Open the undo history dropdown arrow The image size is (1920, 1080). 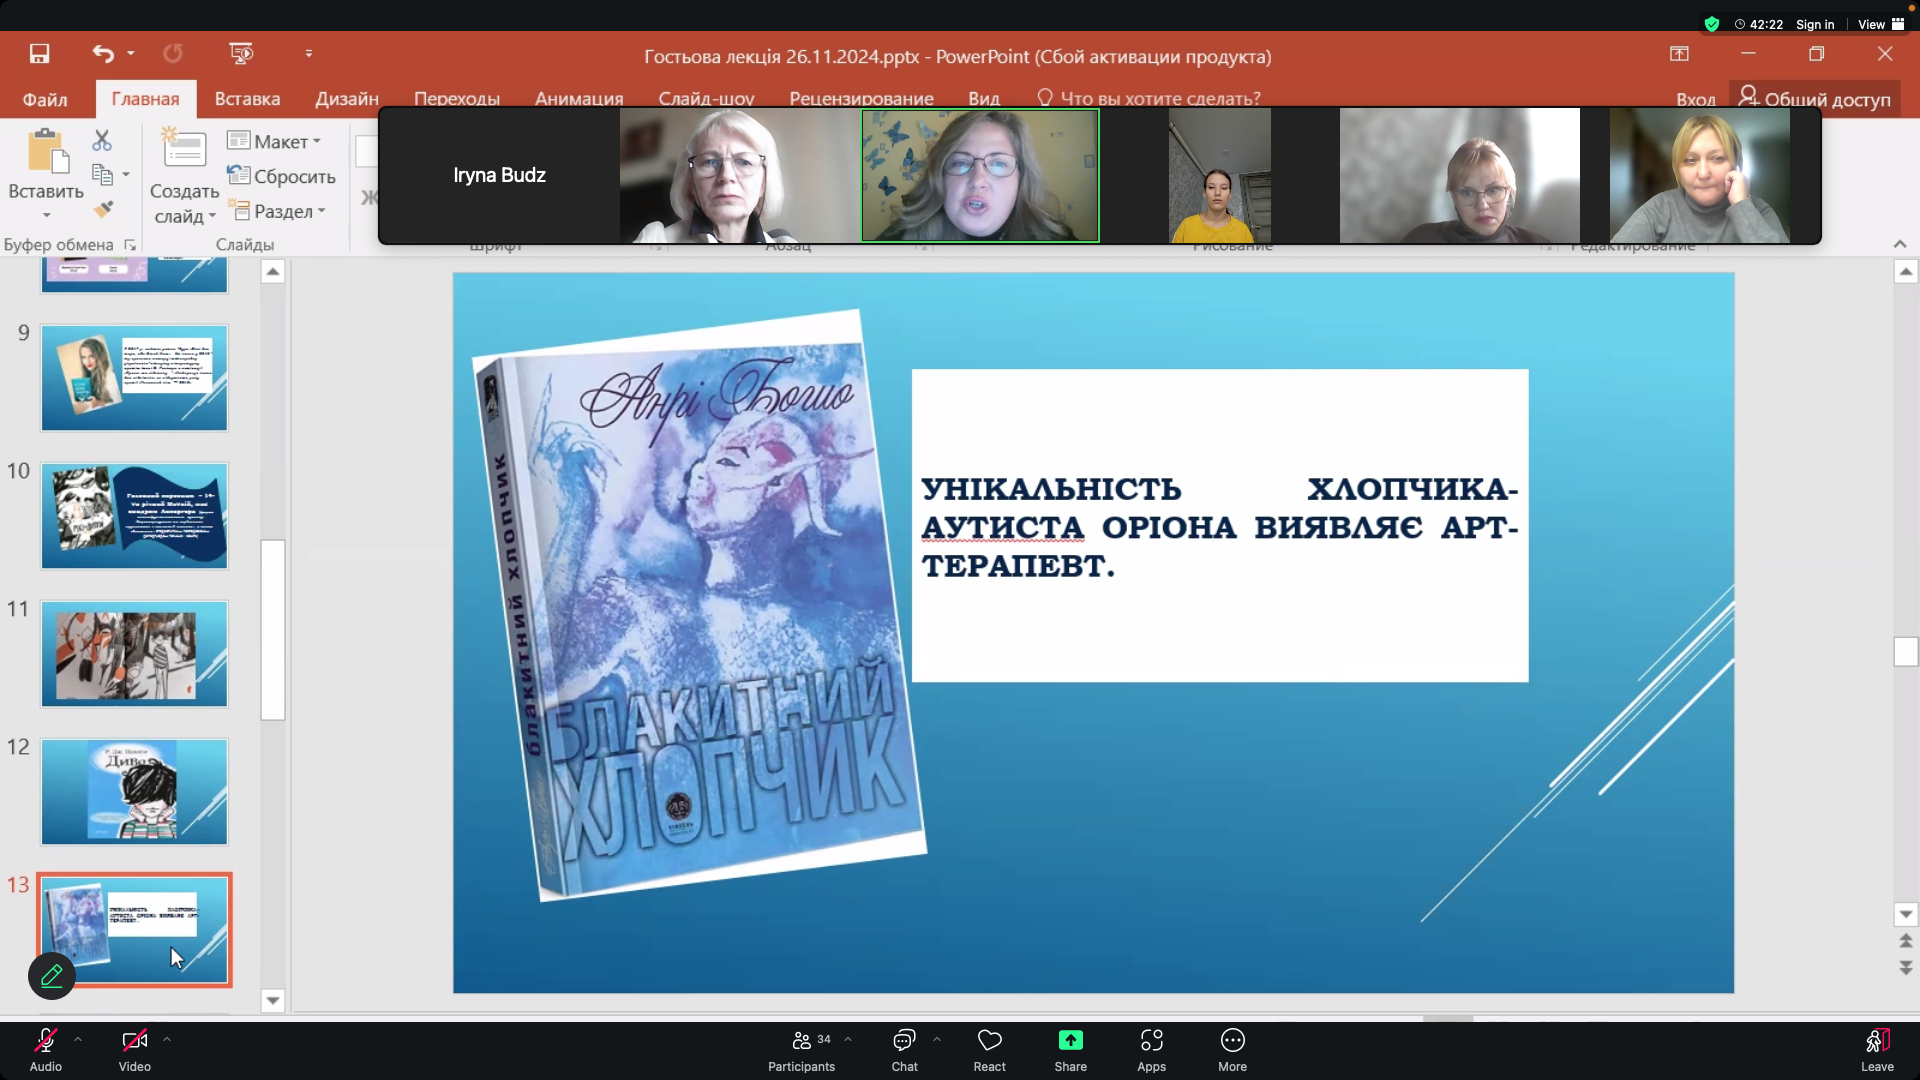(x=131, y=54)
